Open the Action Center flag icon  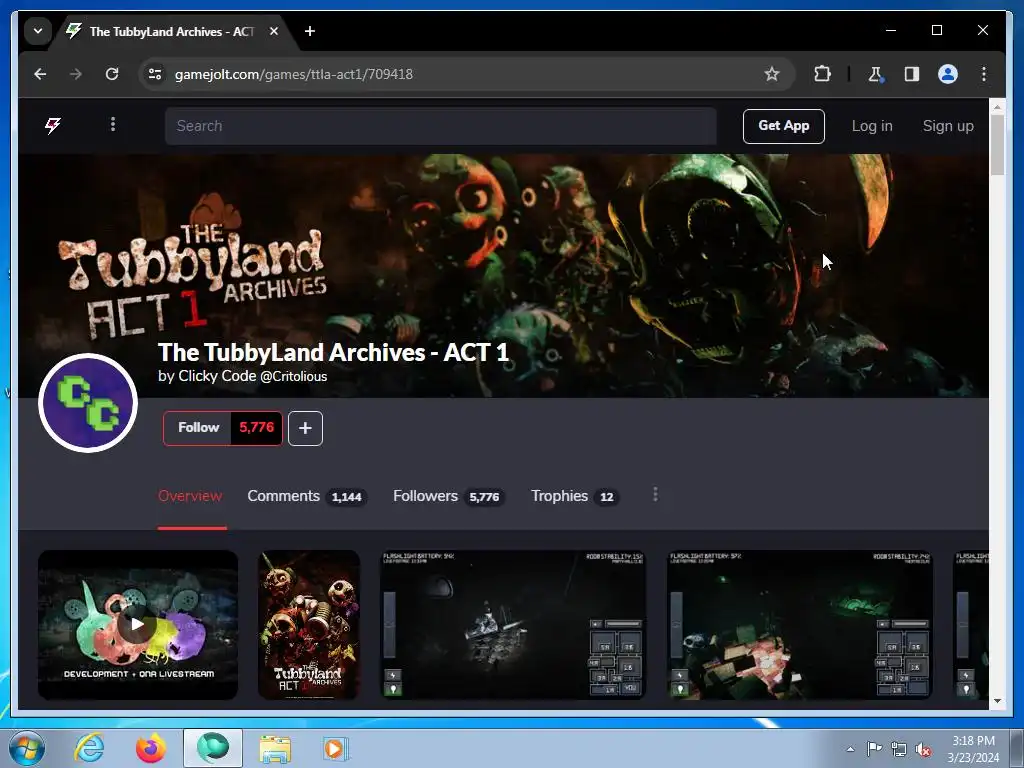click(x=874, y=748)
